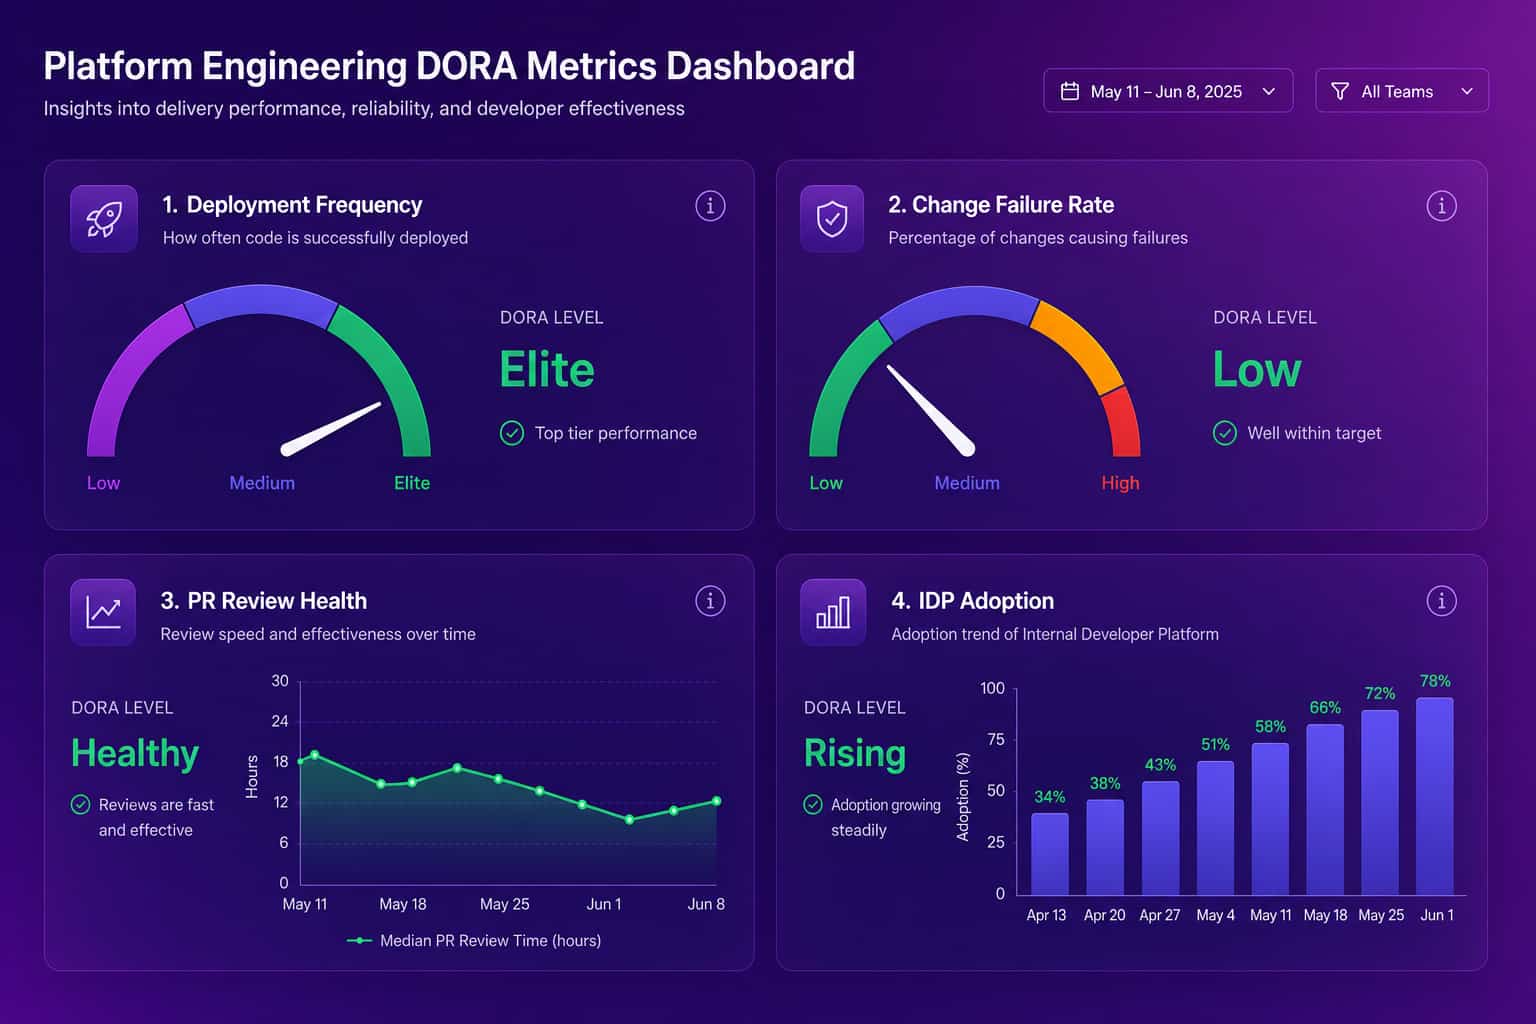Click check icon next to Well within target

coord(1225,433)
